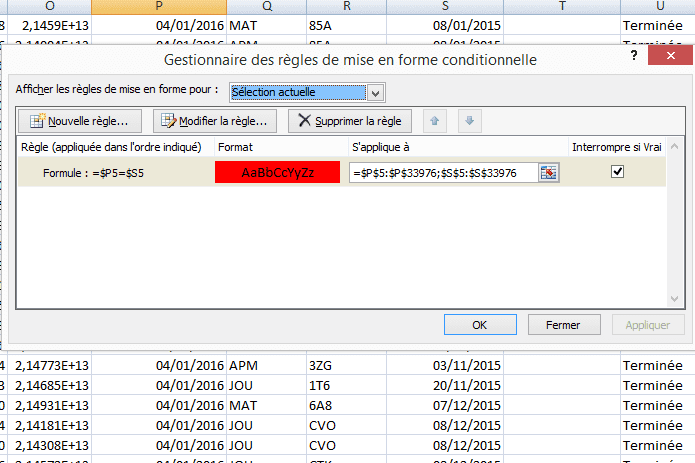
Task: Click cell 2,14308E+13
Action: pyautogui.click(x=50, y=445)
